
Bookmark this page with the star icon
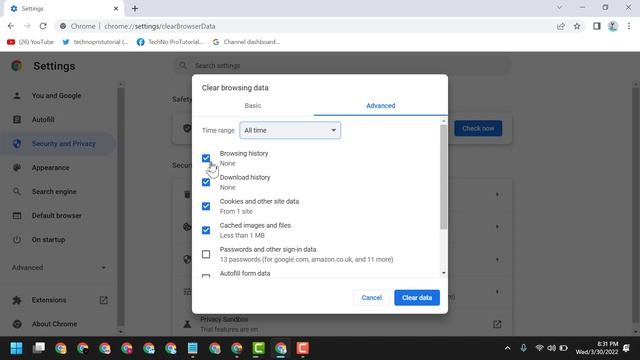(577, 26)
